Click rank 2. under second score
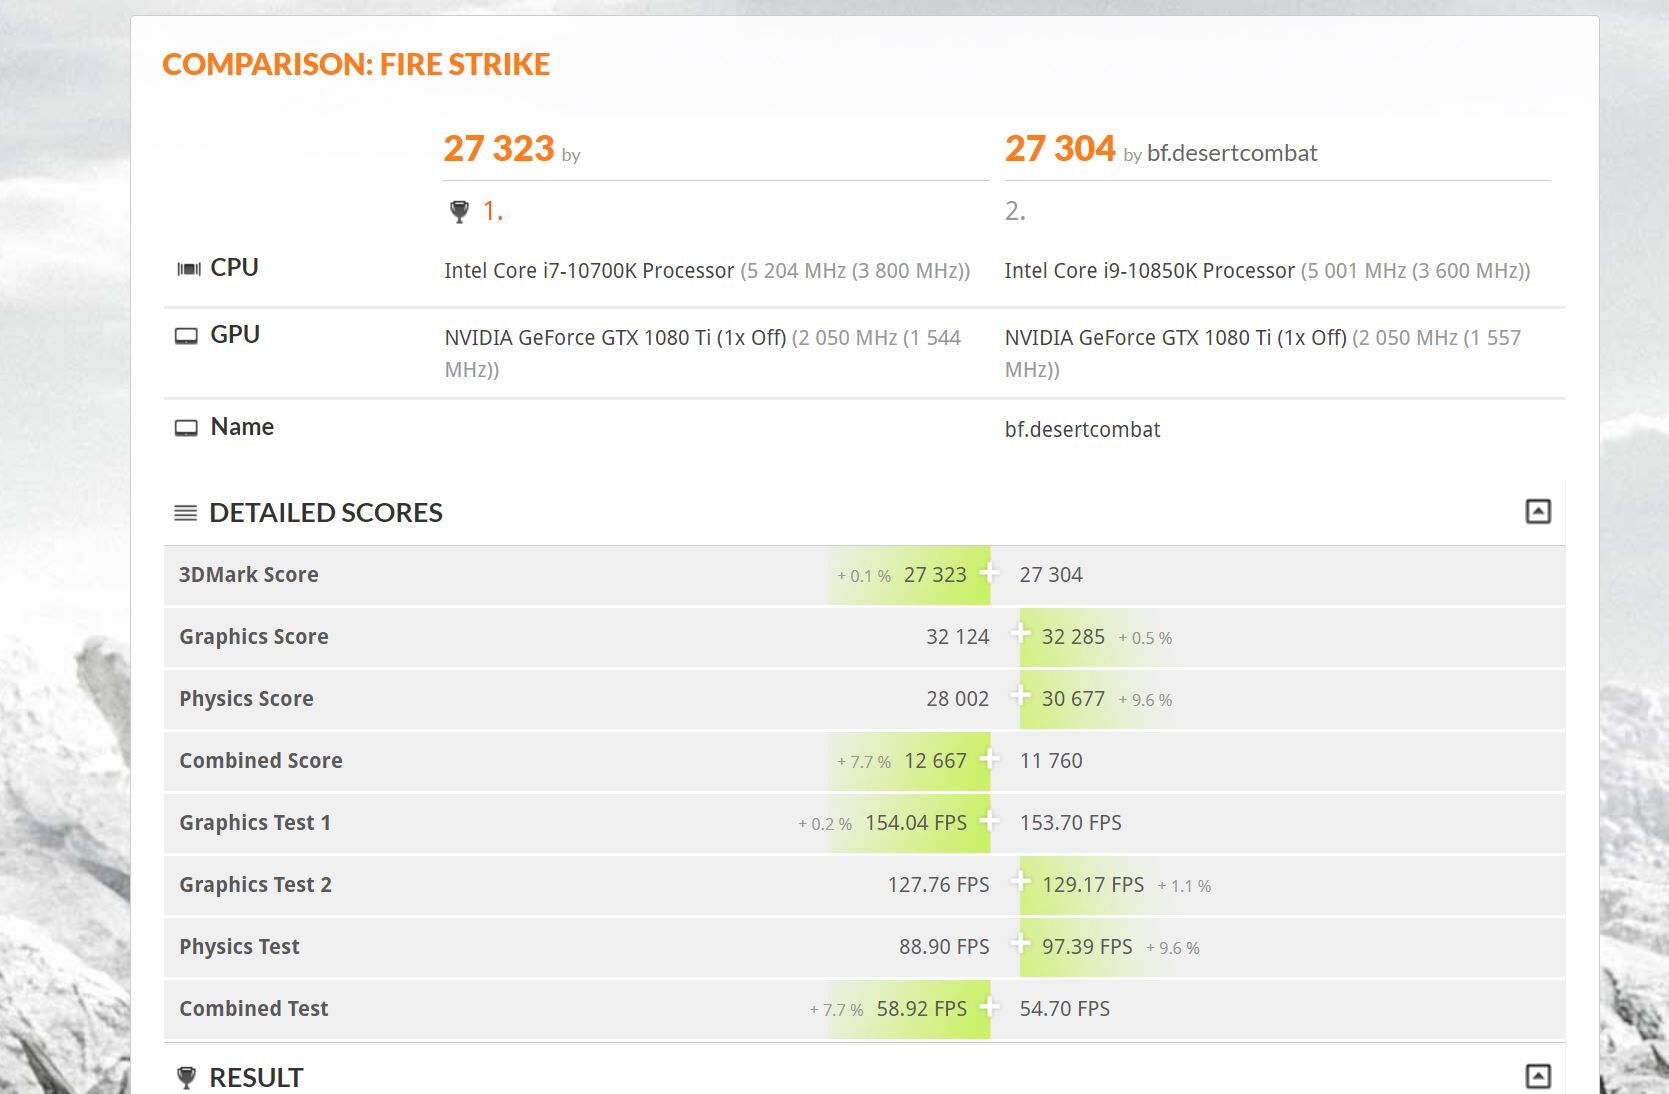The width and height of the screenshot is (1669, 1094). coord(1015,211)
